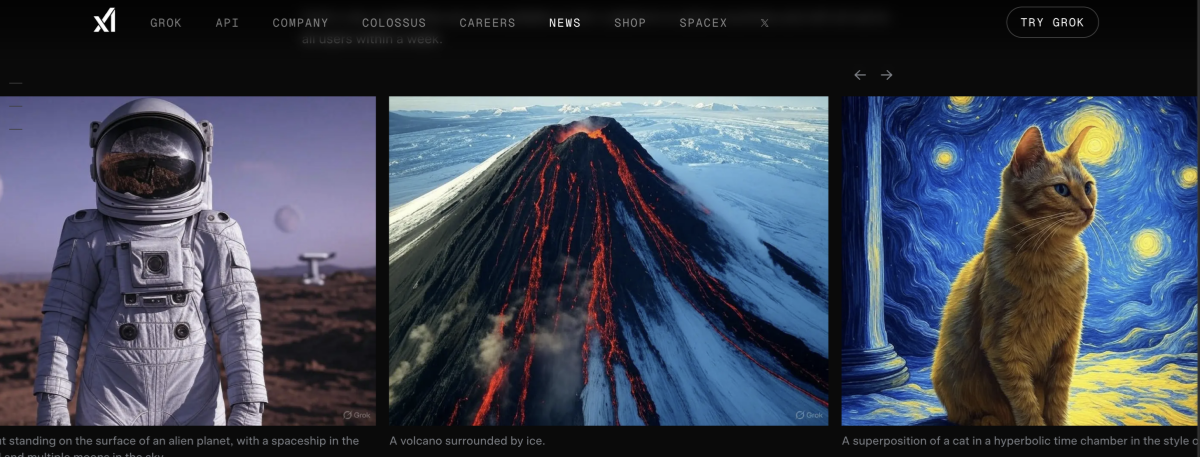Visit the CAREERS section
Screen dimensions: 1200x457
pos(487,23)
